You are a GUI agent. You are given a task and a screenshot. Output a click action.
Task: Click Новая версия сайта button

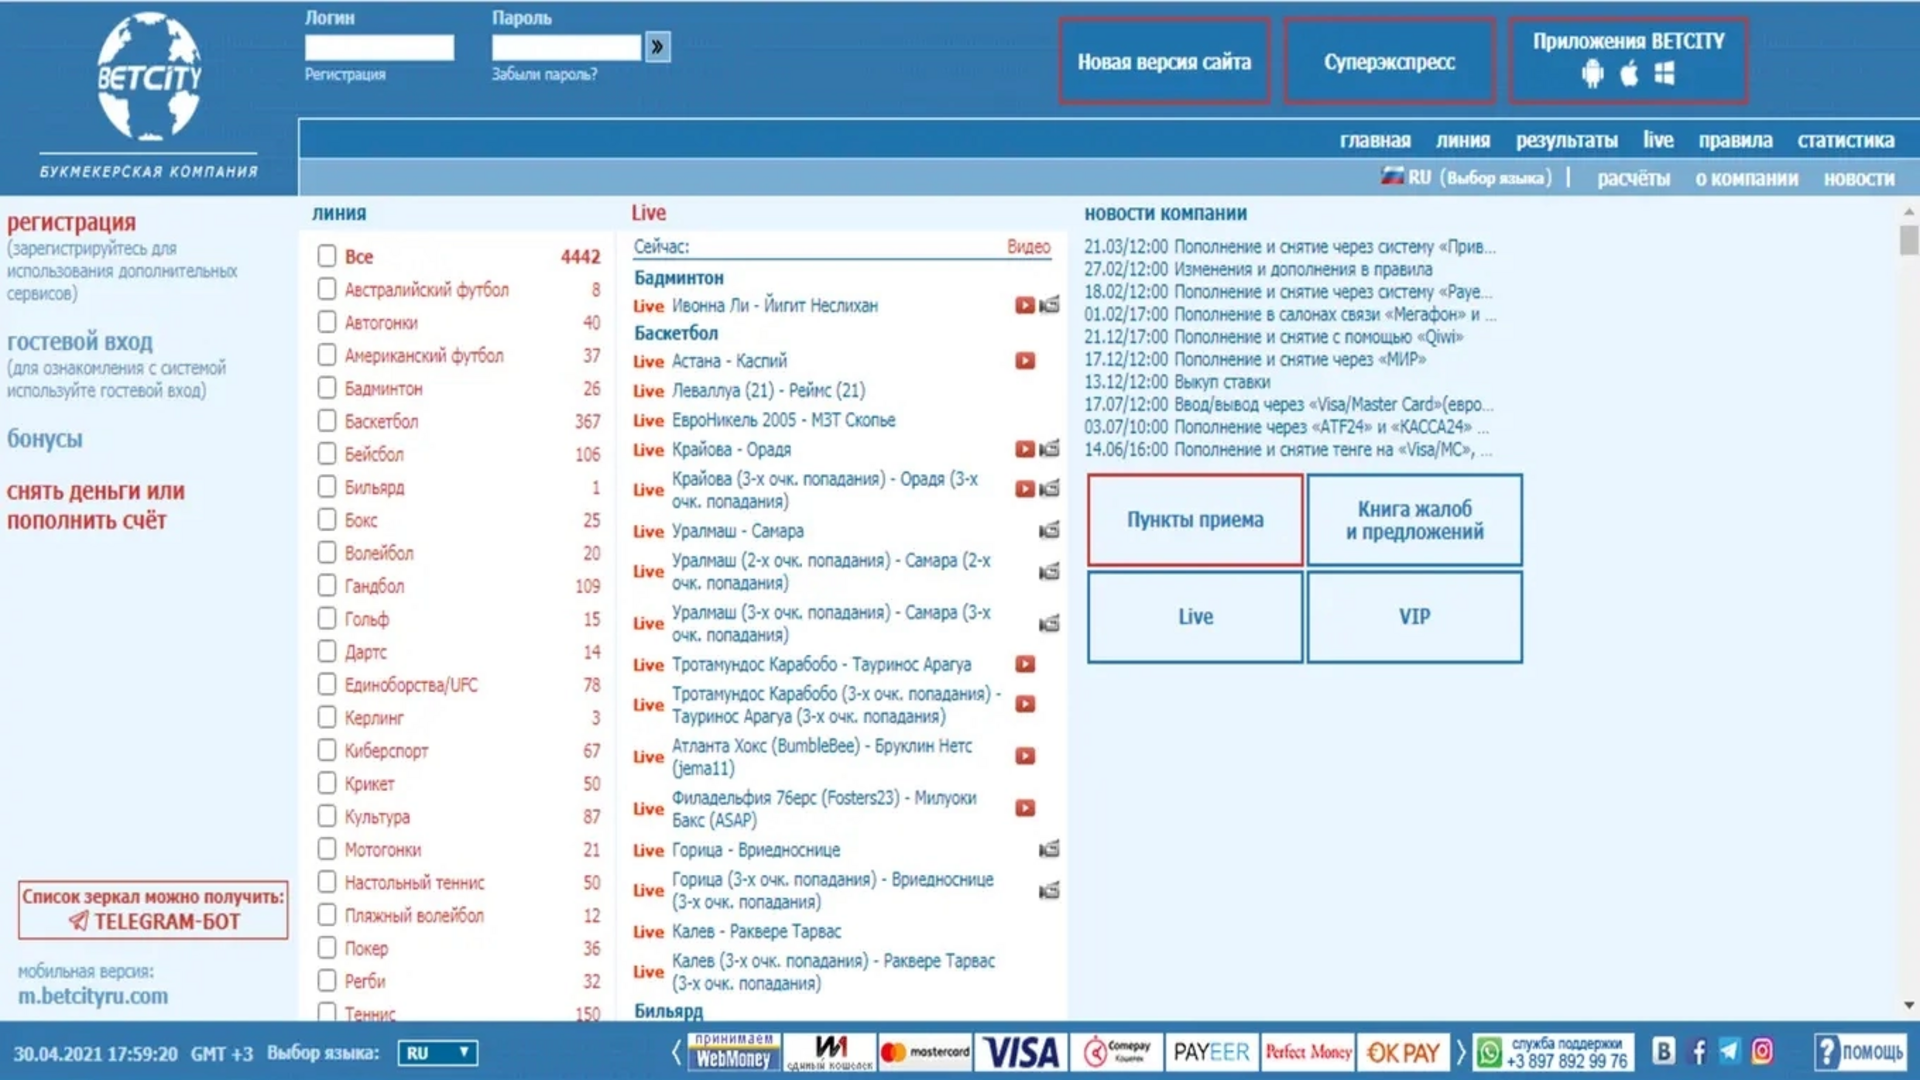coord(1164,61)
